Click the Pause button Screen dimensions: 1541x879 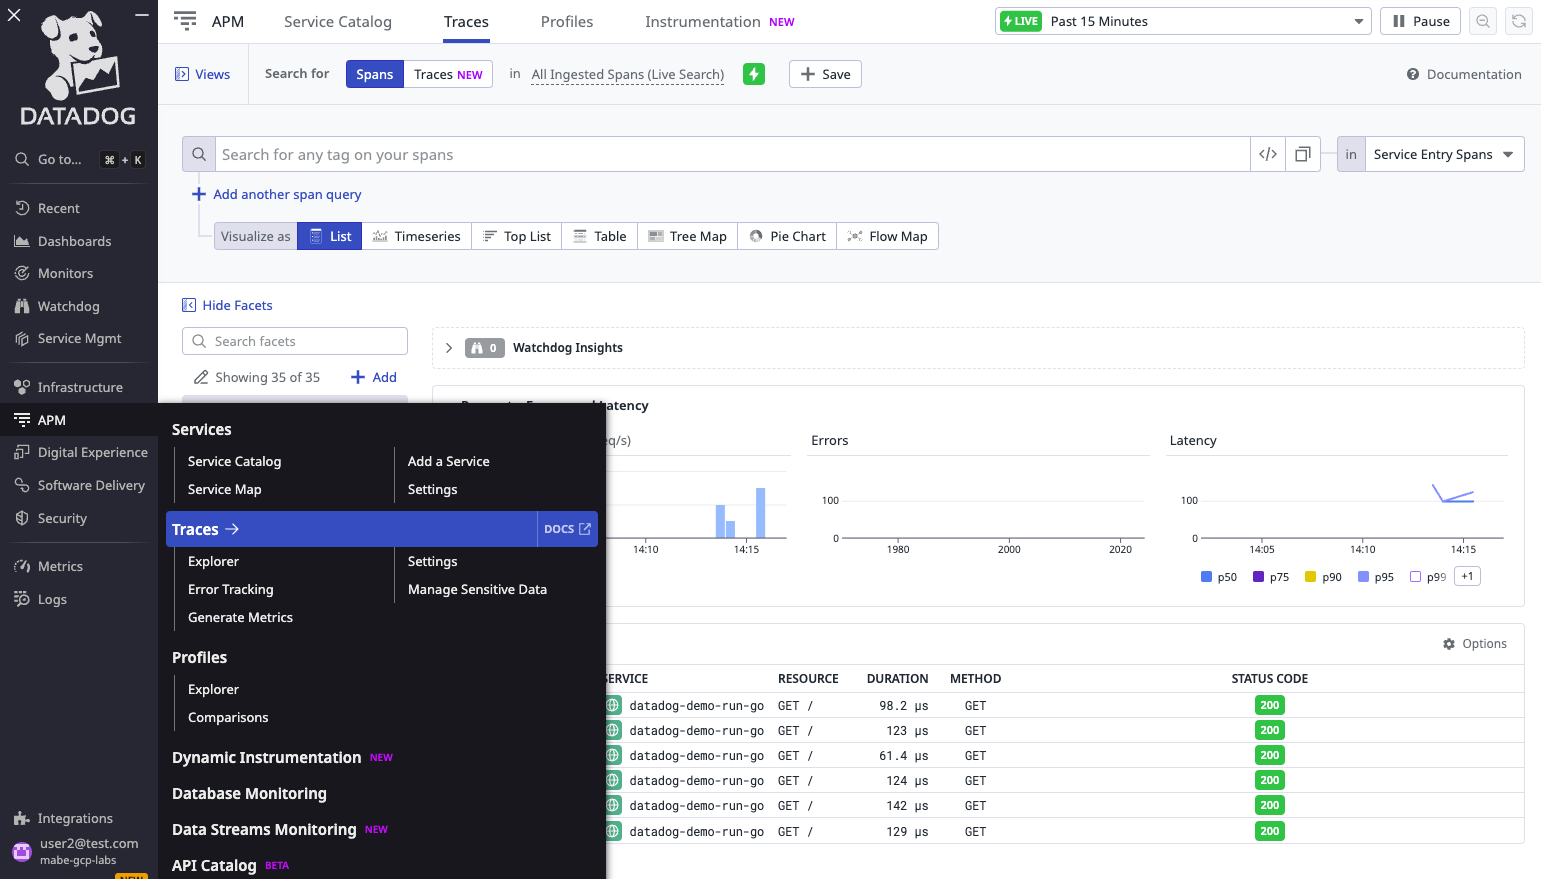click(x=1421, y=21)
